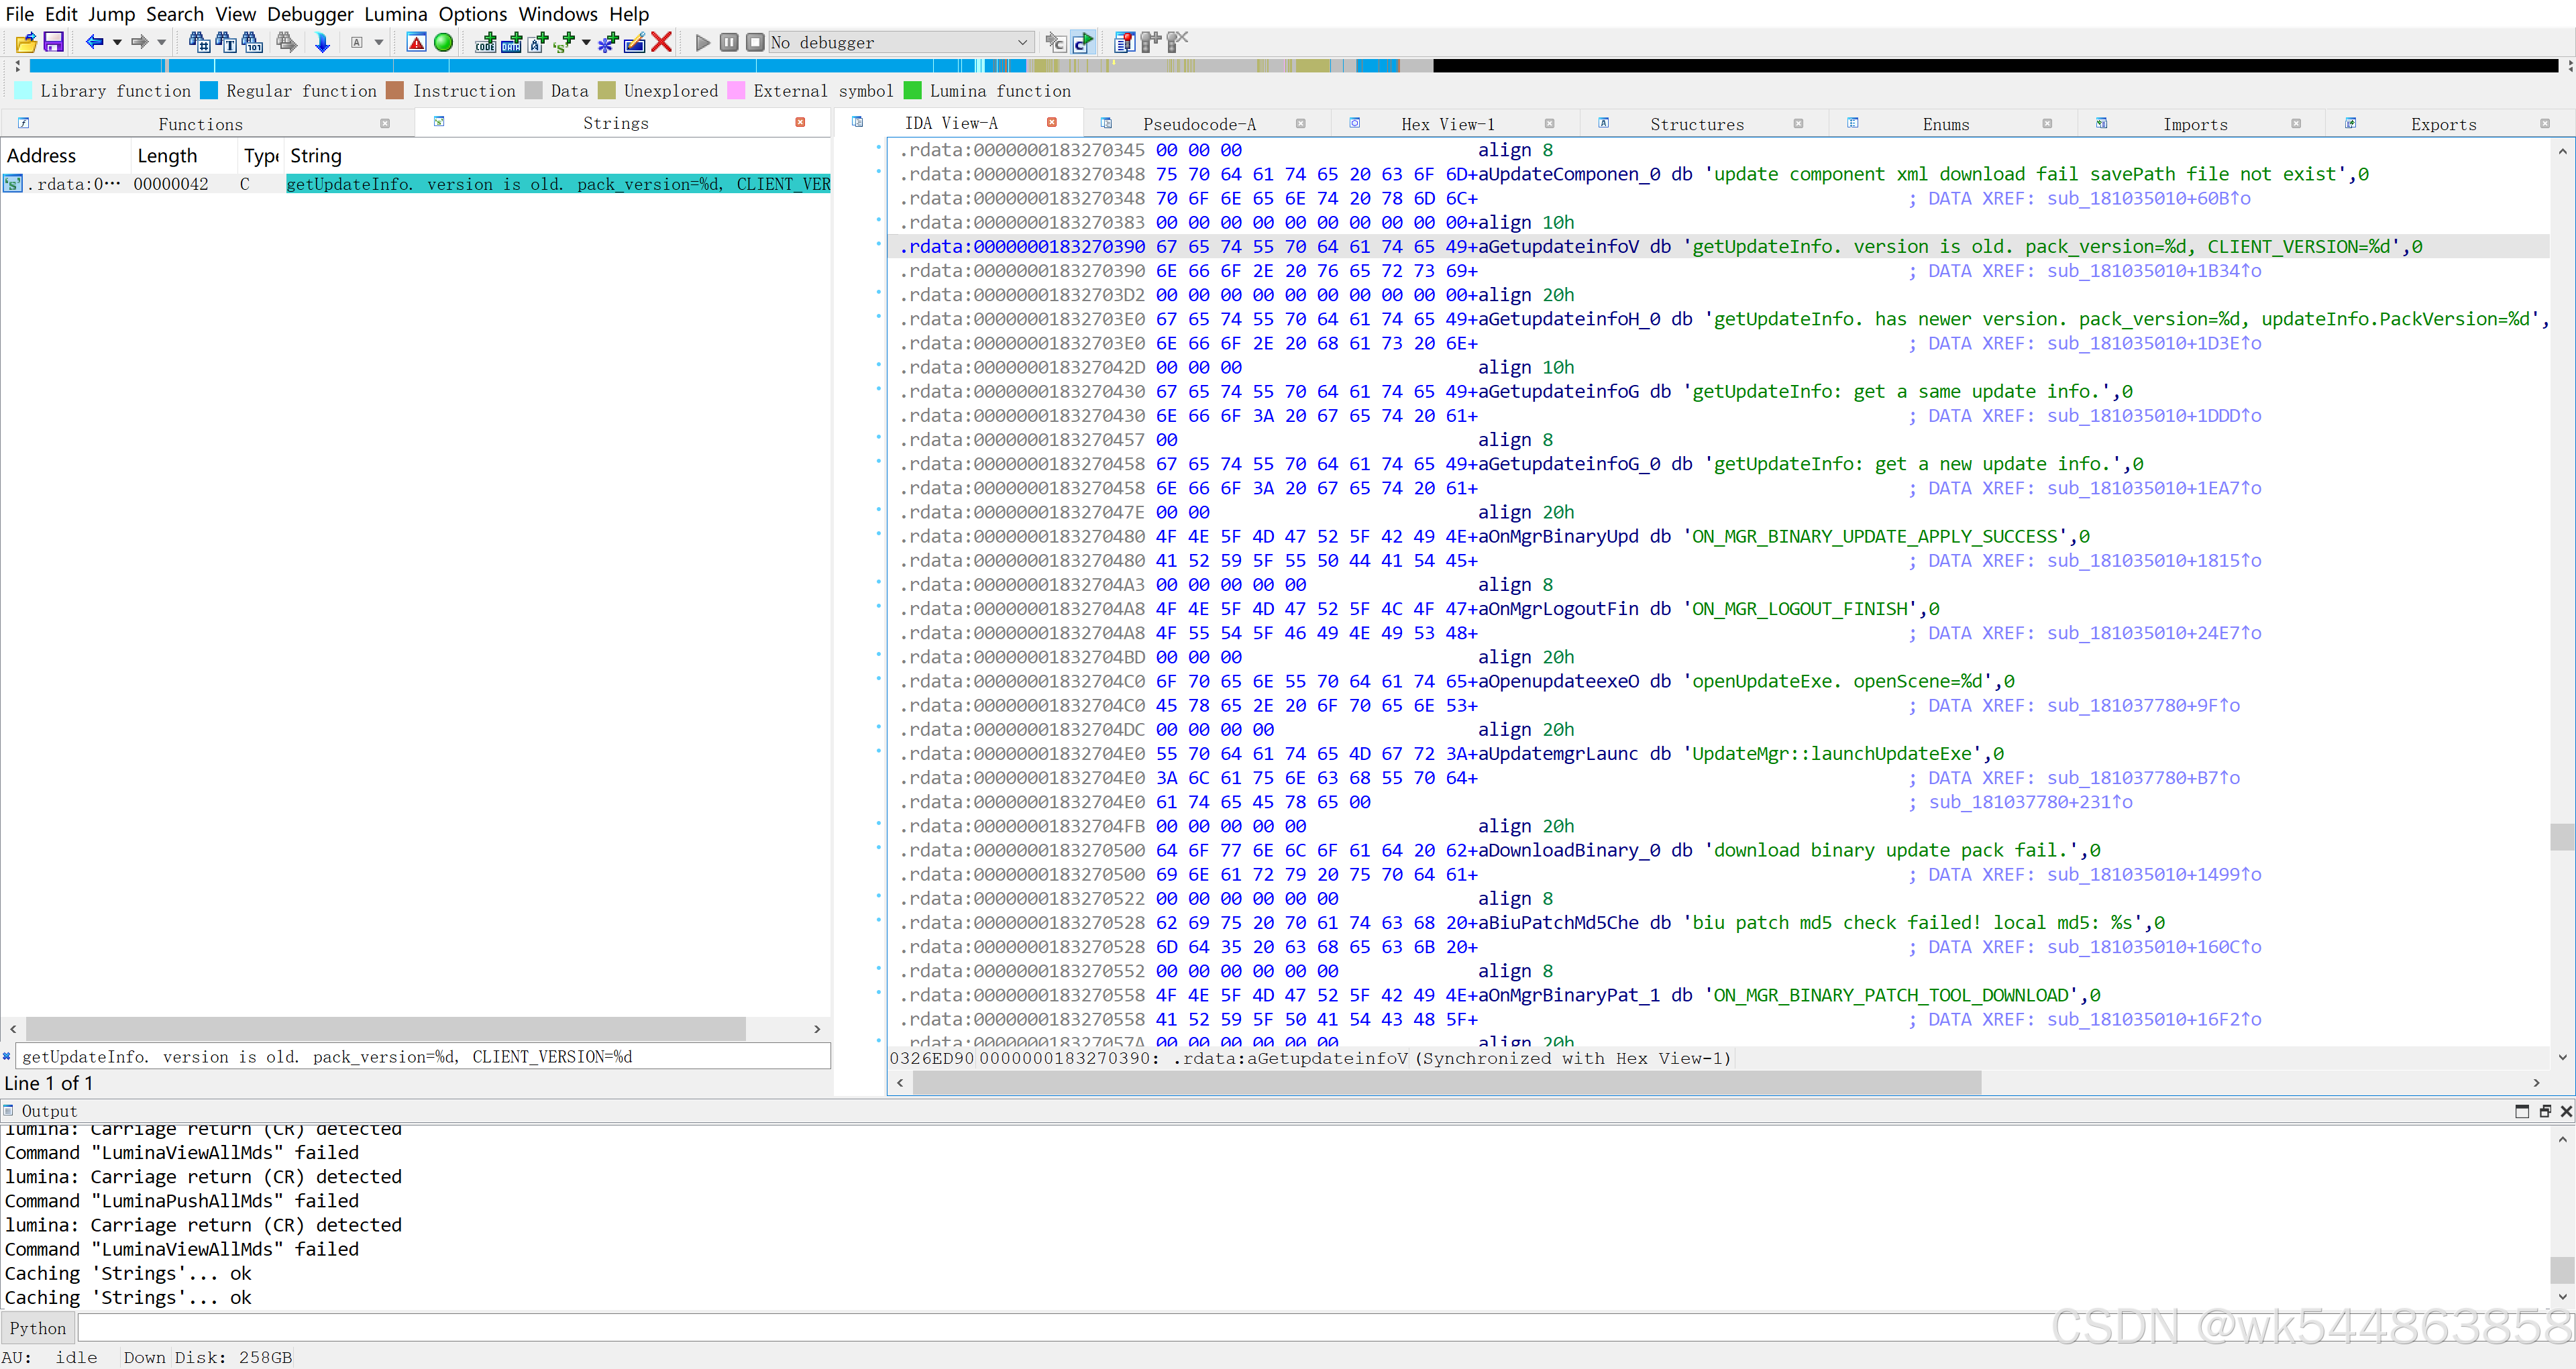
Task: Click the Python console button
Action: pos(38,1328)
